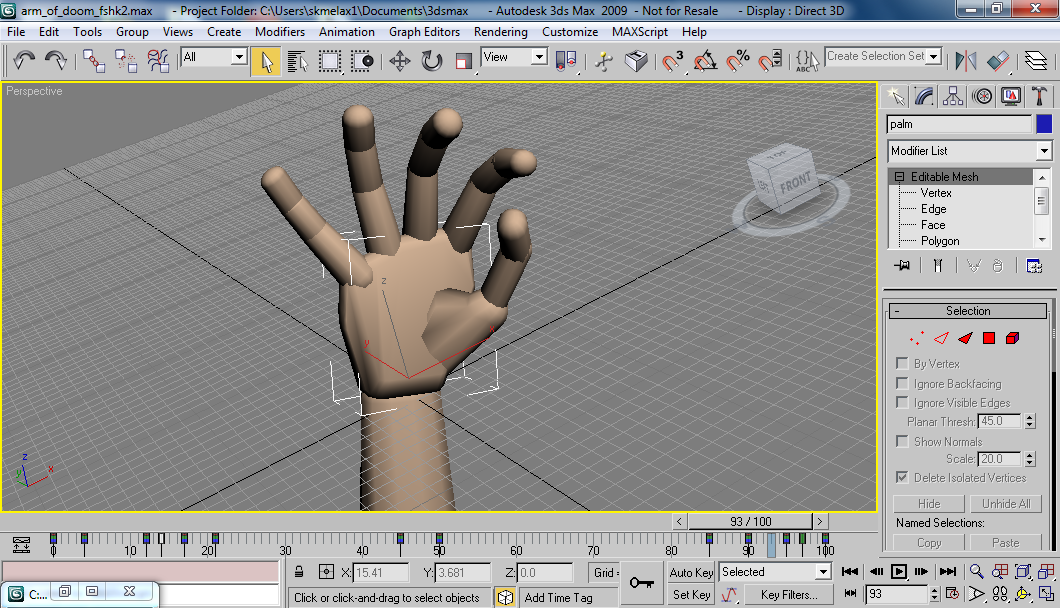Open the Graph Editors menu

pos(425,32)
